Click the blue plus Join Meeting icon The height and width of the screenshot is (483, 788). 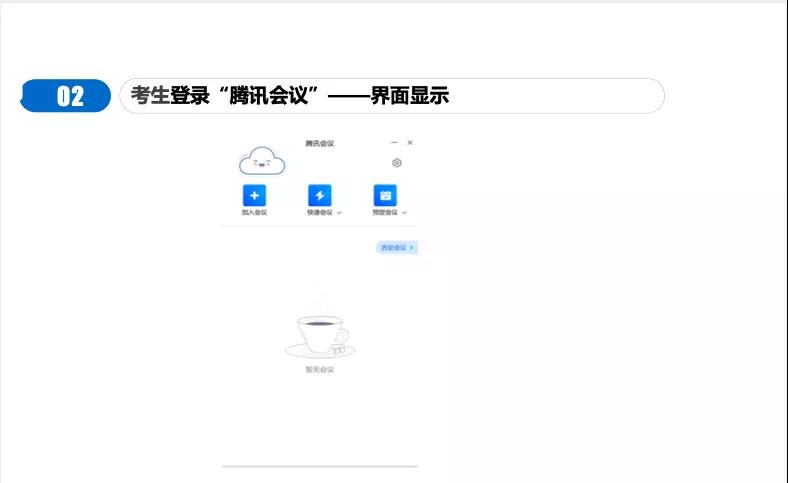pyautogui.click(x=254, y=195)
